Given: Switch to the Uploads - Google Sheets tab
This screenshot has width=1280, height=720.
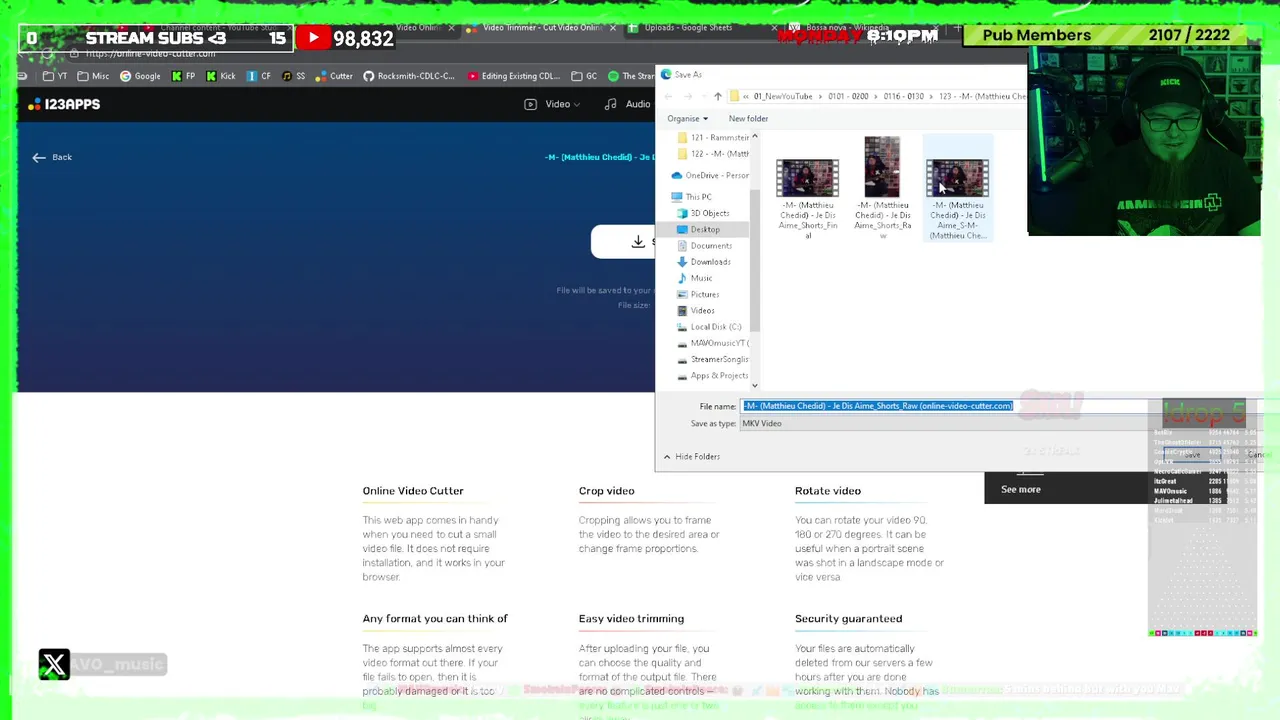Looking at the screenshot, I should pos(688,27).
